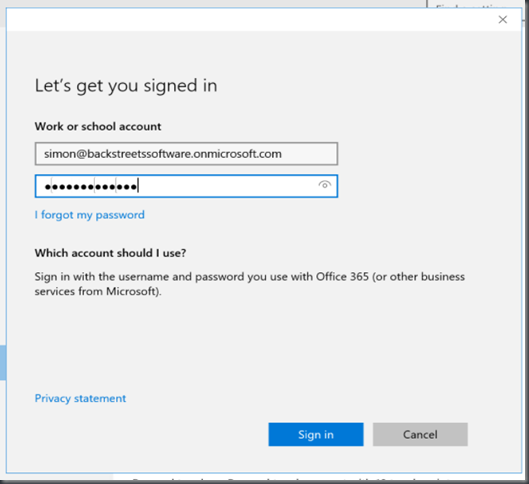Click the Office 365 text in the description
This screenshot has width=529, height=484.
coord(342,277)
